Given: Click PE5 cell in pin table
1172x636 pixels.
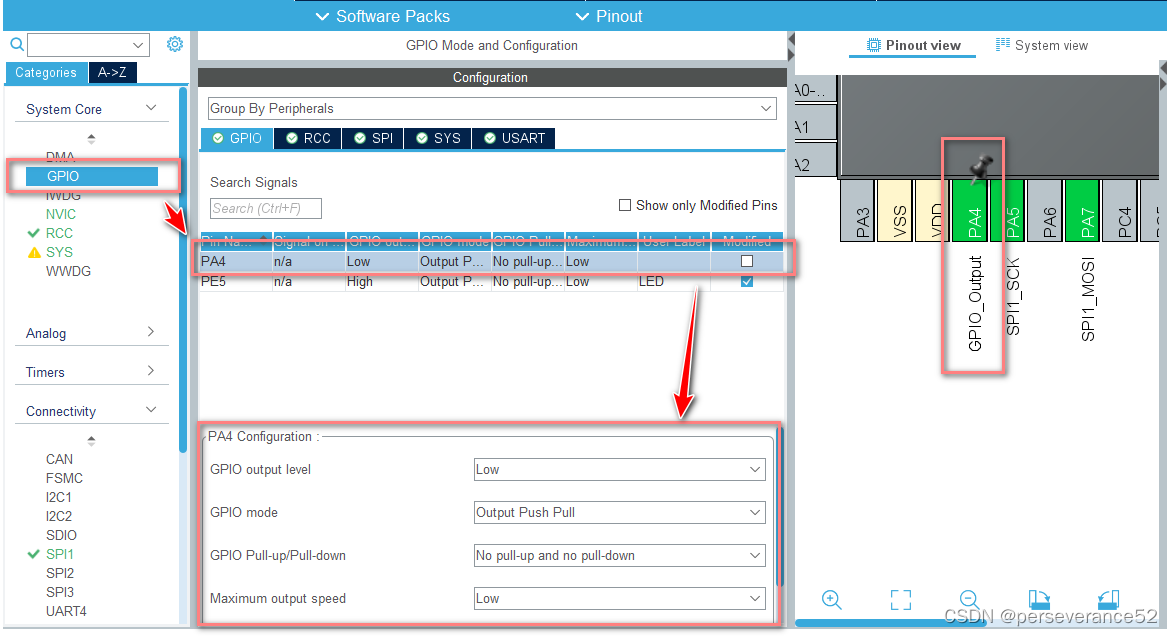Looking at the screenshot, I should [235, 282].
